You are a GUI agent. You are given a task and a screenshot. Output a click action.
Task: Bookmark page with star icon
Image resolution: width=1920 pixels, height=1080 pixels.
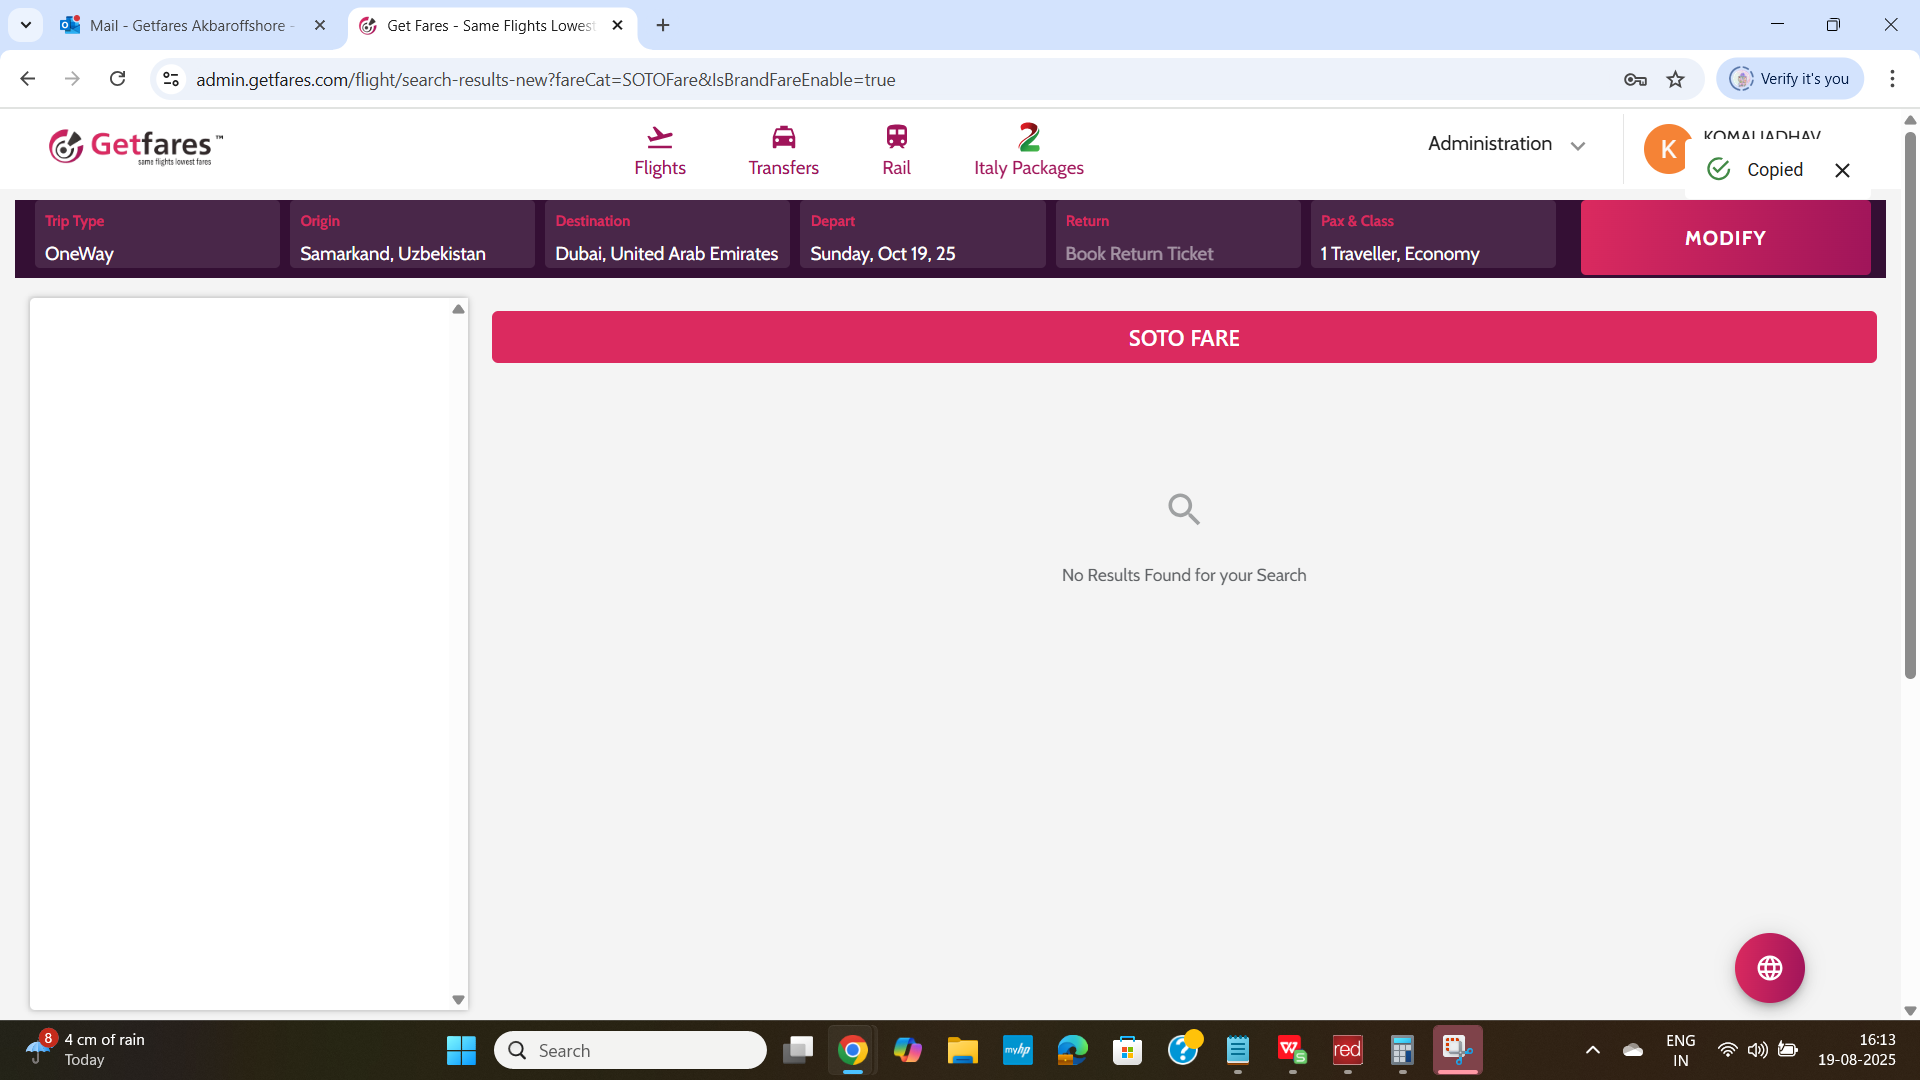coord(1676,80)
